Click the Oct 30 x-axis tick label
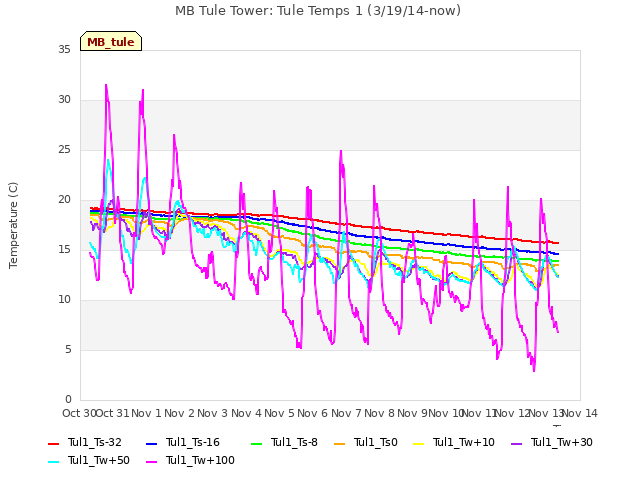Viewport: 640px width, 480px height. point(79,413)
